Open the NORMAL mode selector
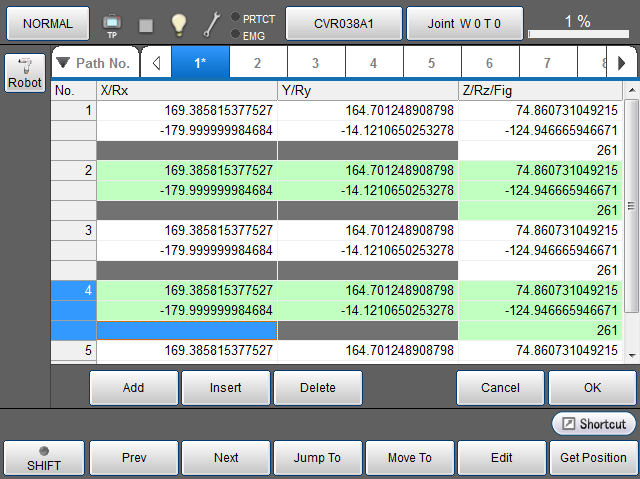The image size is (640, 479). [x=47, y=22]
